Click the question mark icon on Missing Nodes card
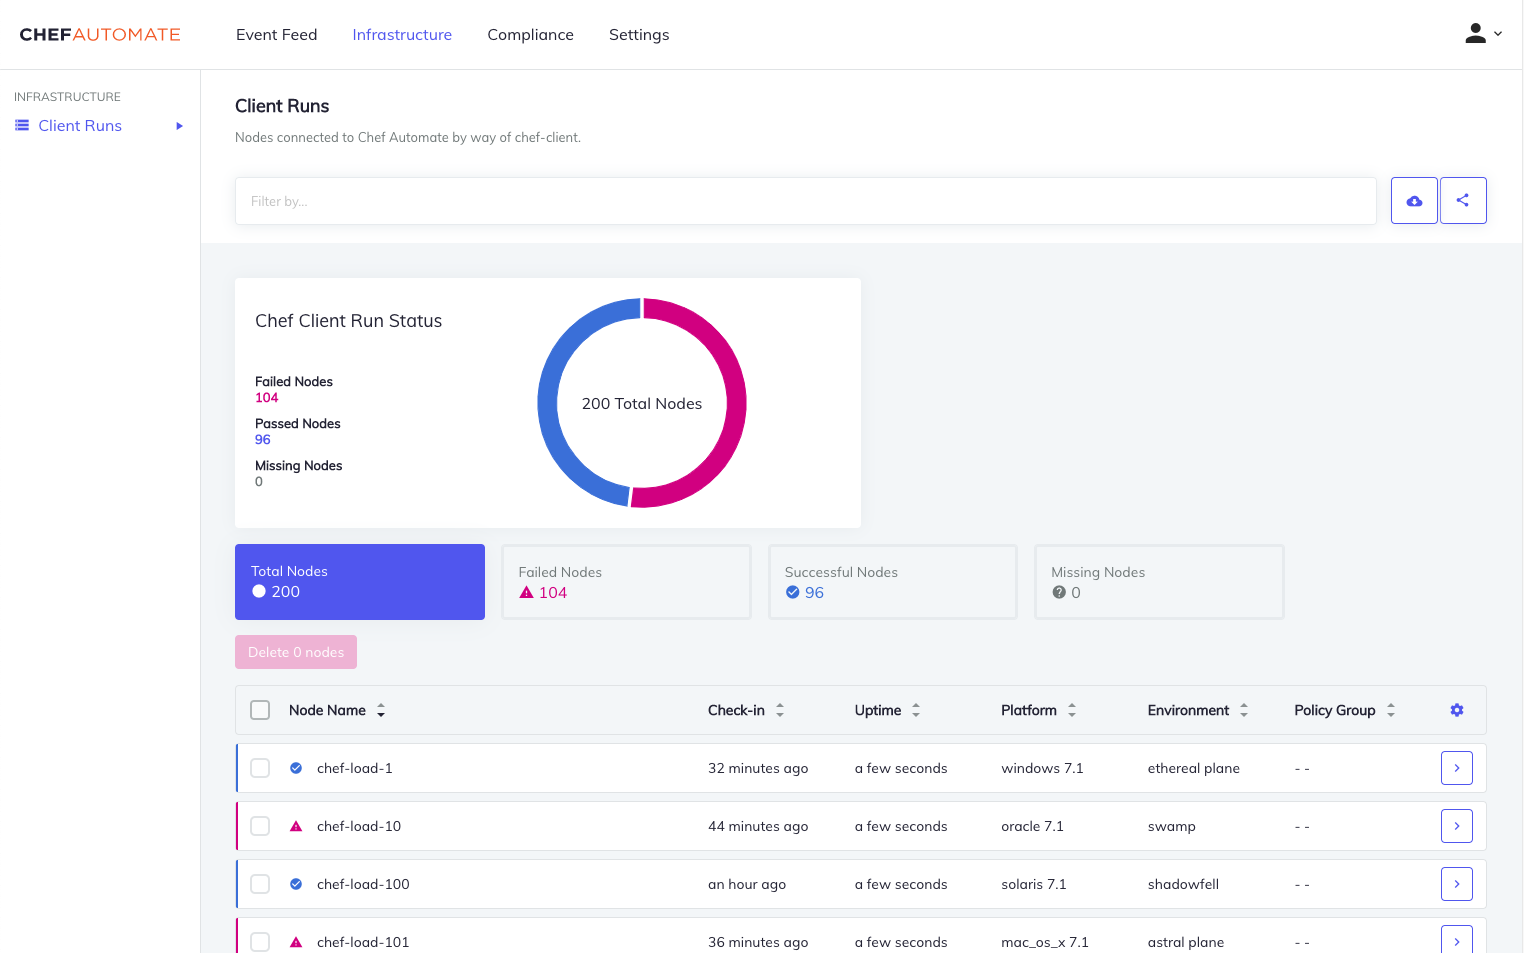 [x=1059, y=592]
